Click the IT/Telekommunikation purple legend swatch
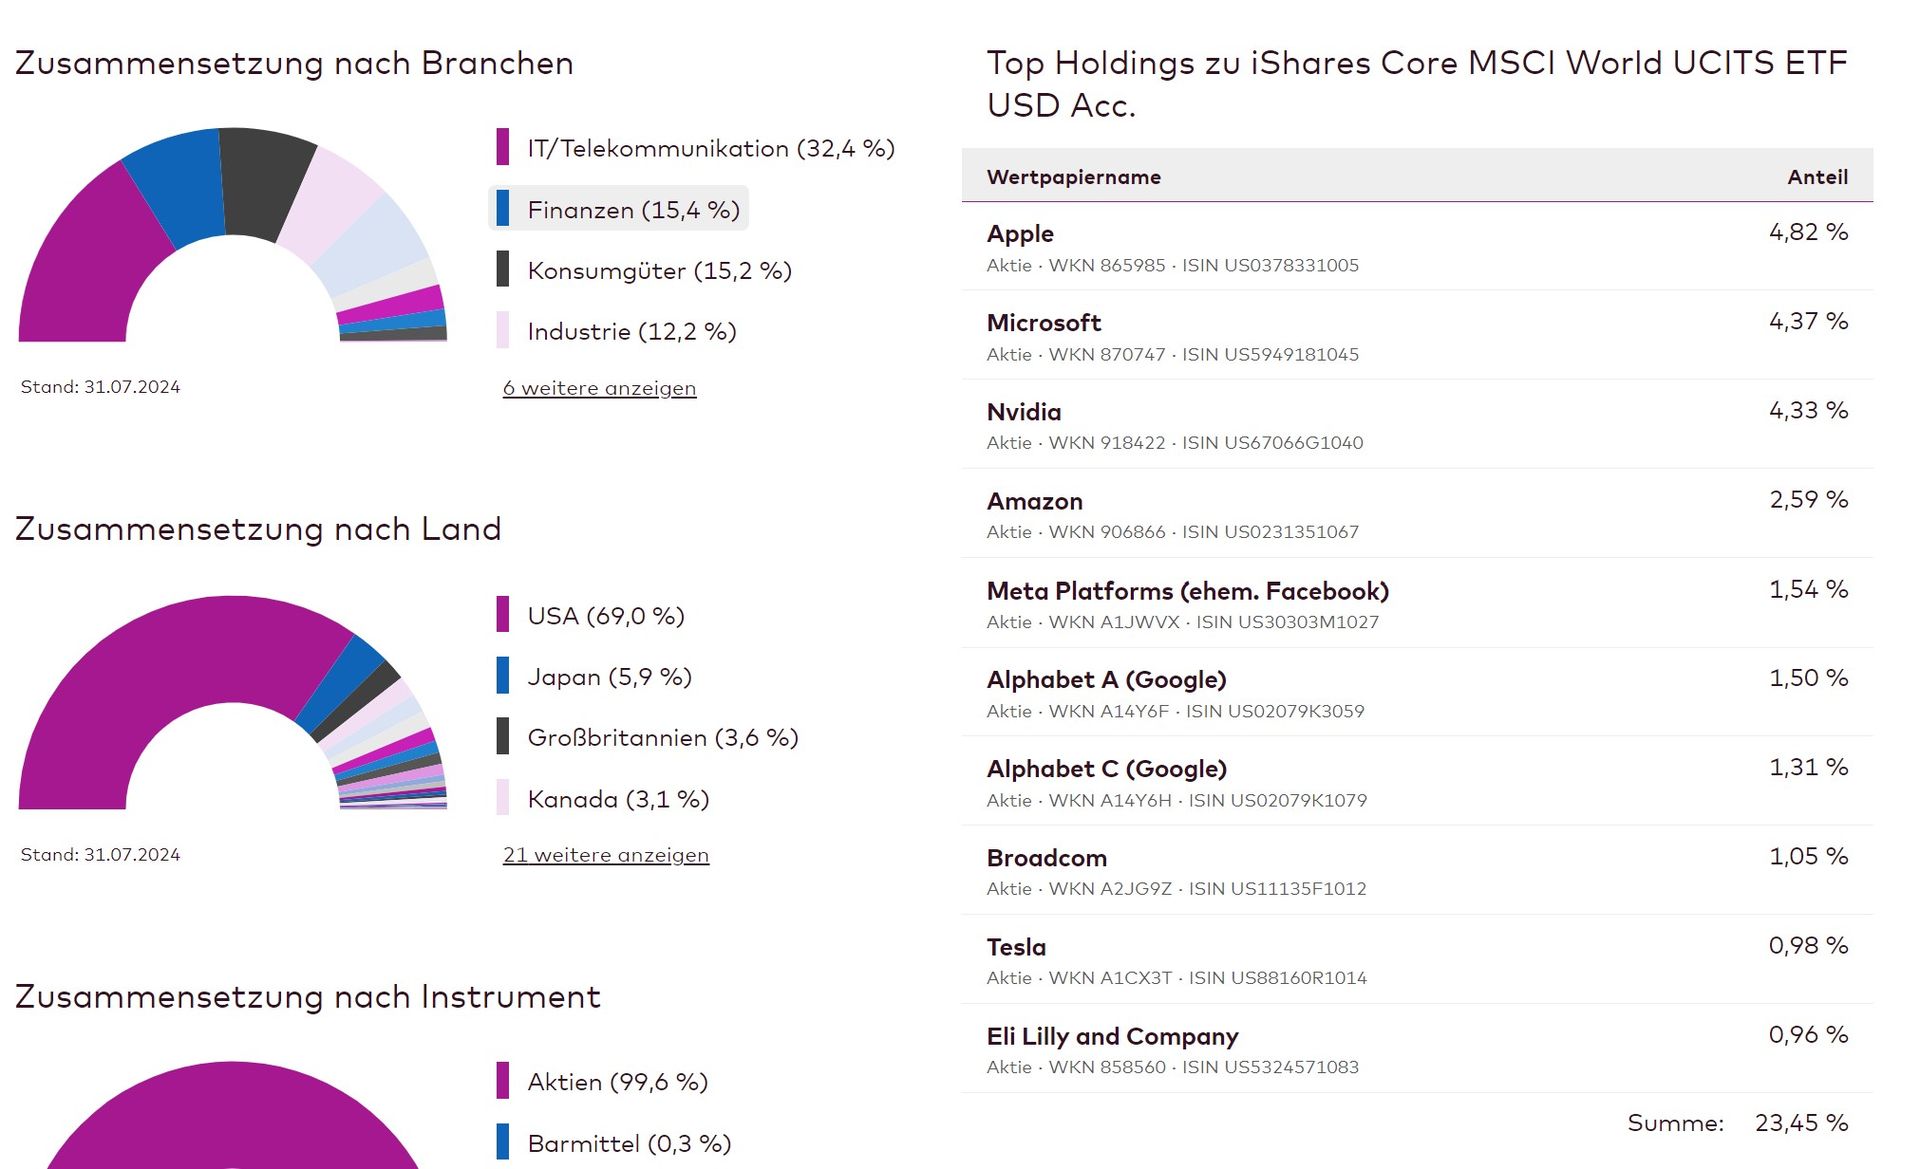This screenshot has height=1169, width=1920. [x=503, y=147]
